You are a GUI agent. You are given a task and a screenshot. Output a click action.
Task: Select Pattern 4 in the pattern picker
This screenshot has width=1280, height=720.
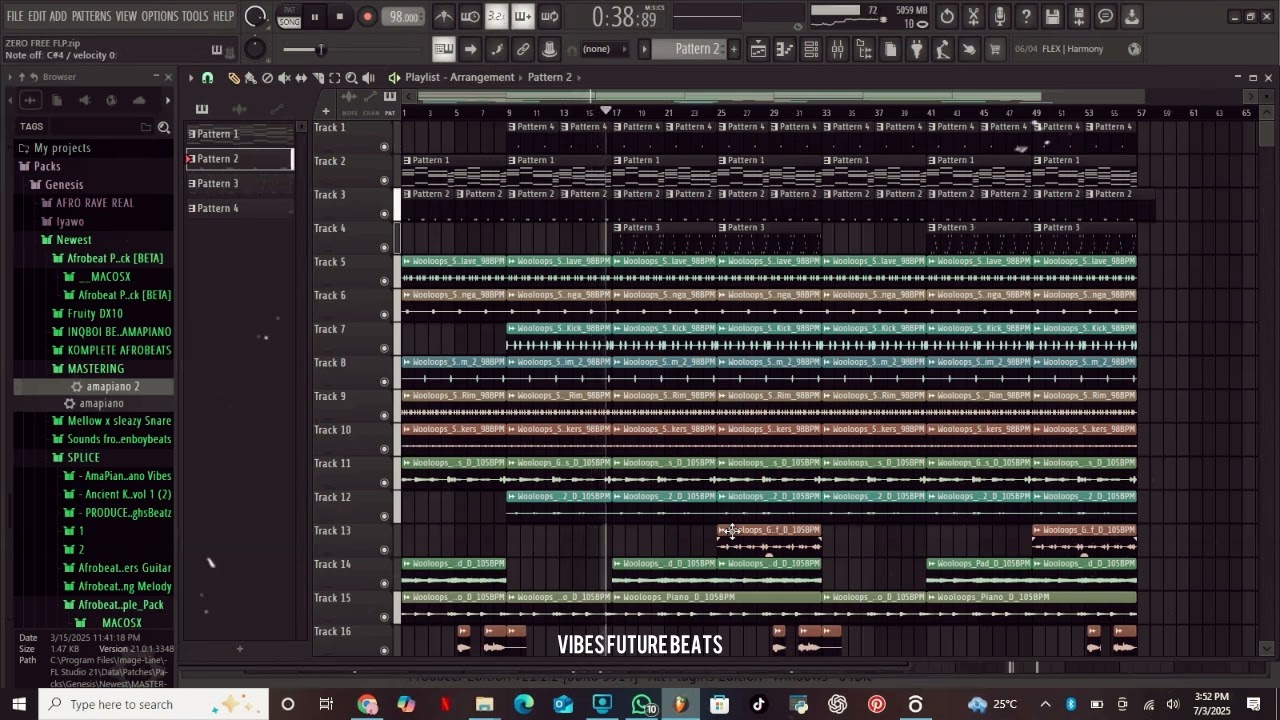click(240, 209)
